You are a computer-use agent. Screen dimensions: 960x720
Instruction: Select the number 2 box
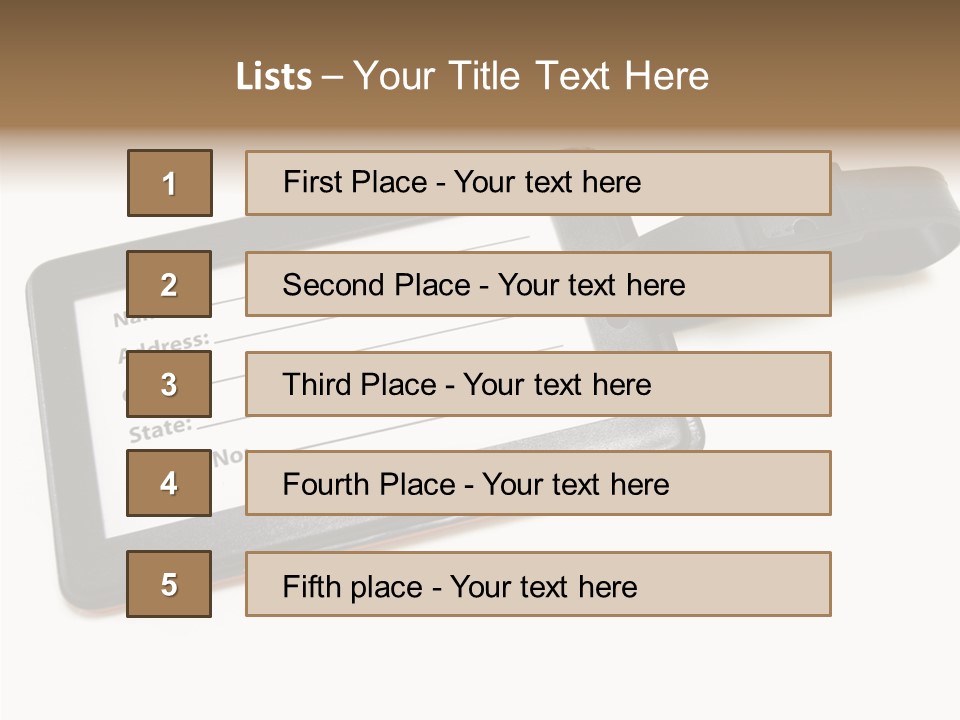point(169,284)
